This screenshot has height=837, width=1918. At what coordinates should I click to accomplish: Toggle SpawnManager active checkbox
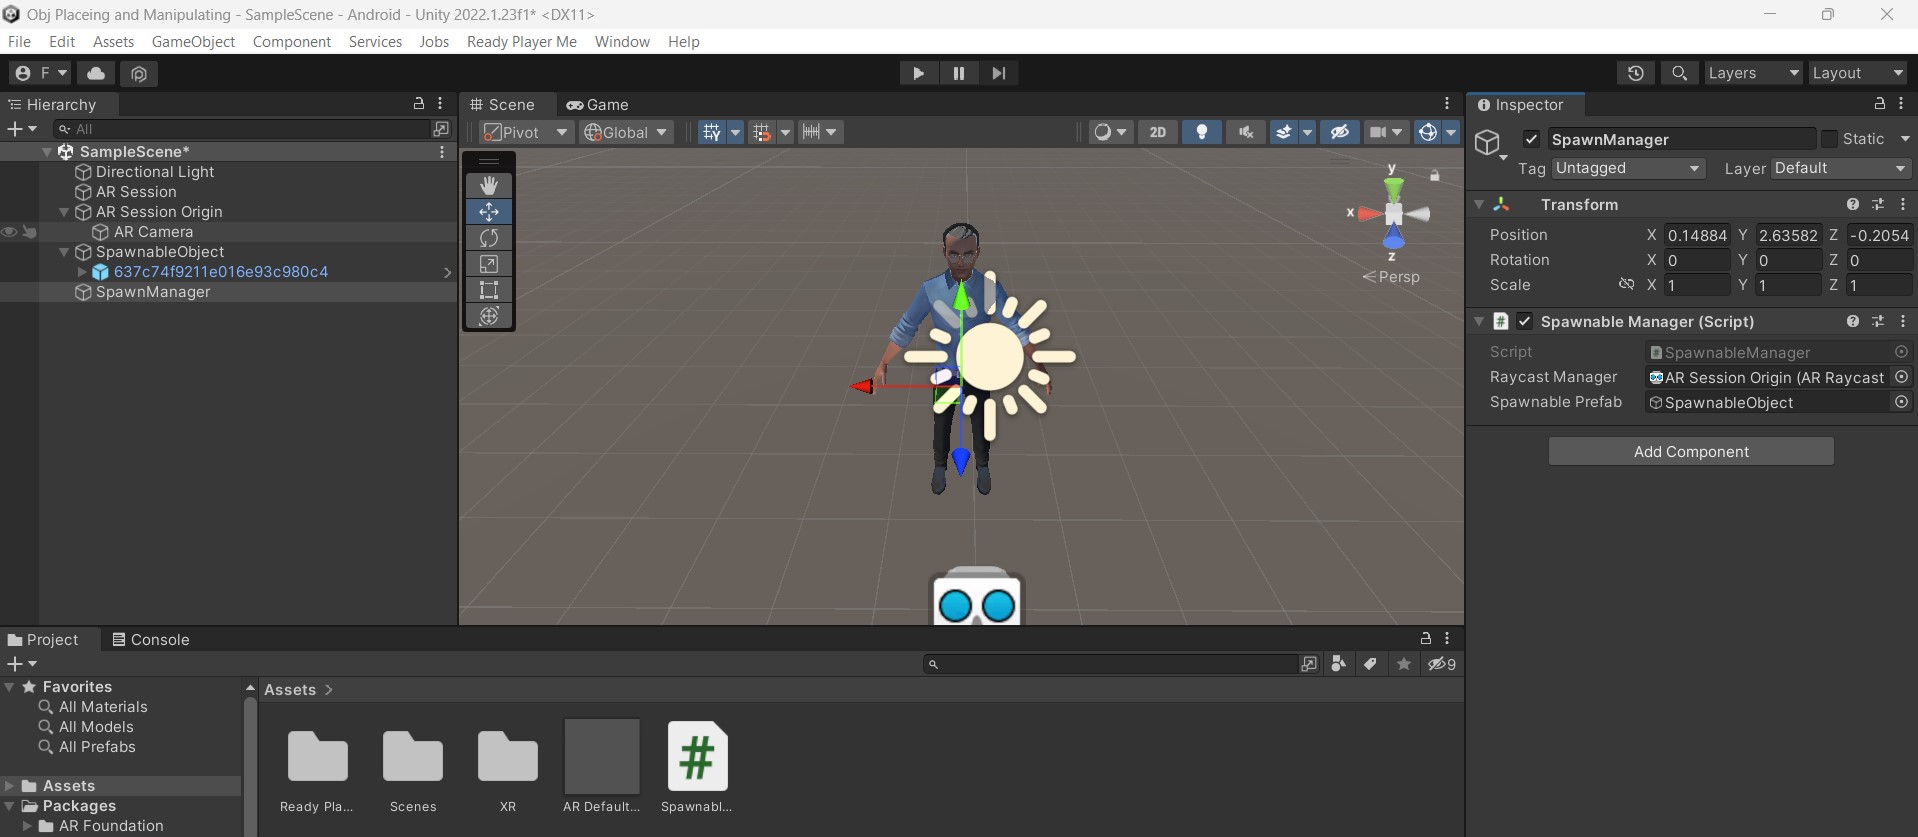(1531, 139)
